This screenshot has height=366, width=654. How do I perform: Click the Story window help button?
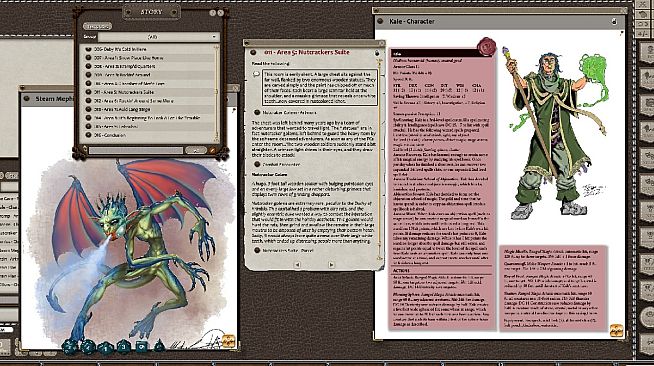(213, 13)
